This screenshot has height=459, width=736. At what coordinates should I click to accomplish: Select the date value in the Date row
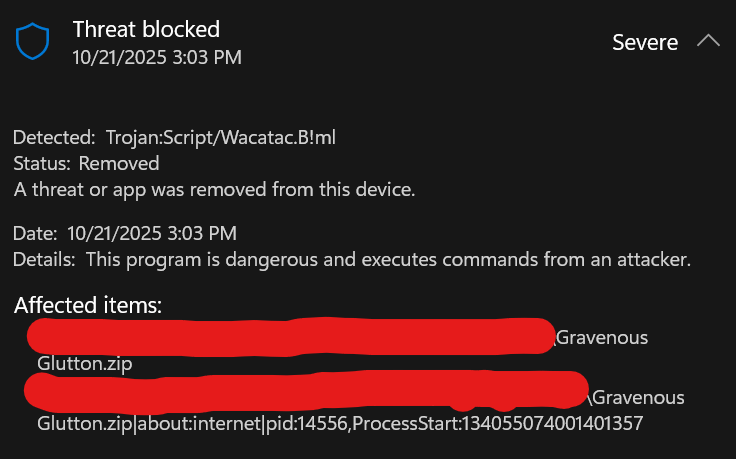click(x=152, y=234)
